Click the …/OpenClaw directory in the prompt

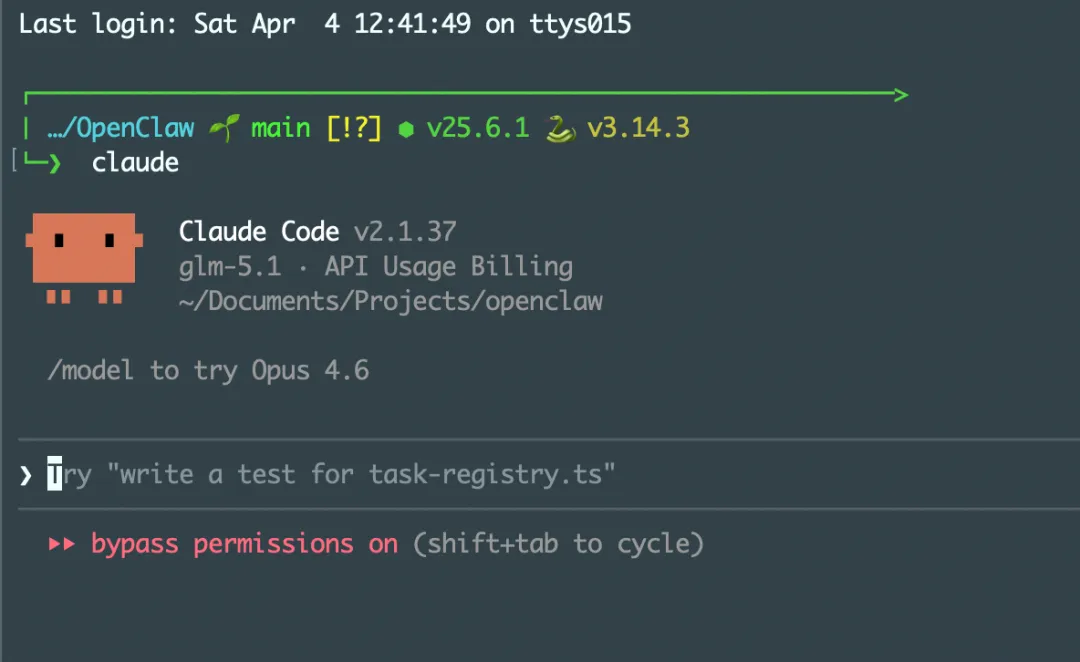click(121, 128)
